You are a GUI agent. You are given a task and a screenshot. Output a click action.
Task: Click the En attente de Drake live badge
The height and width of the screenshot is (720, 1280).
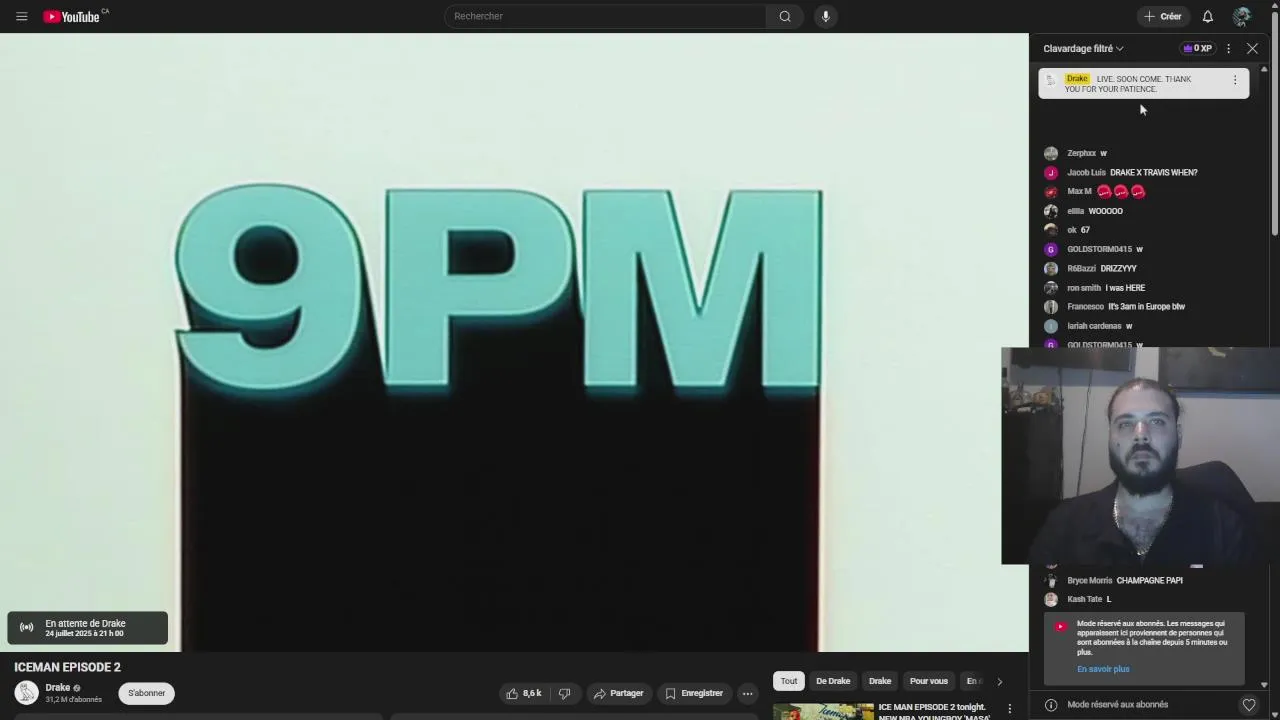click(87, 628)
